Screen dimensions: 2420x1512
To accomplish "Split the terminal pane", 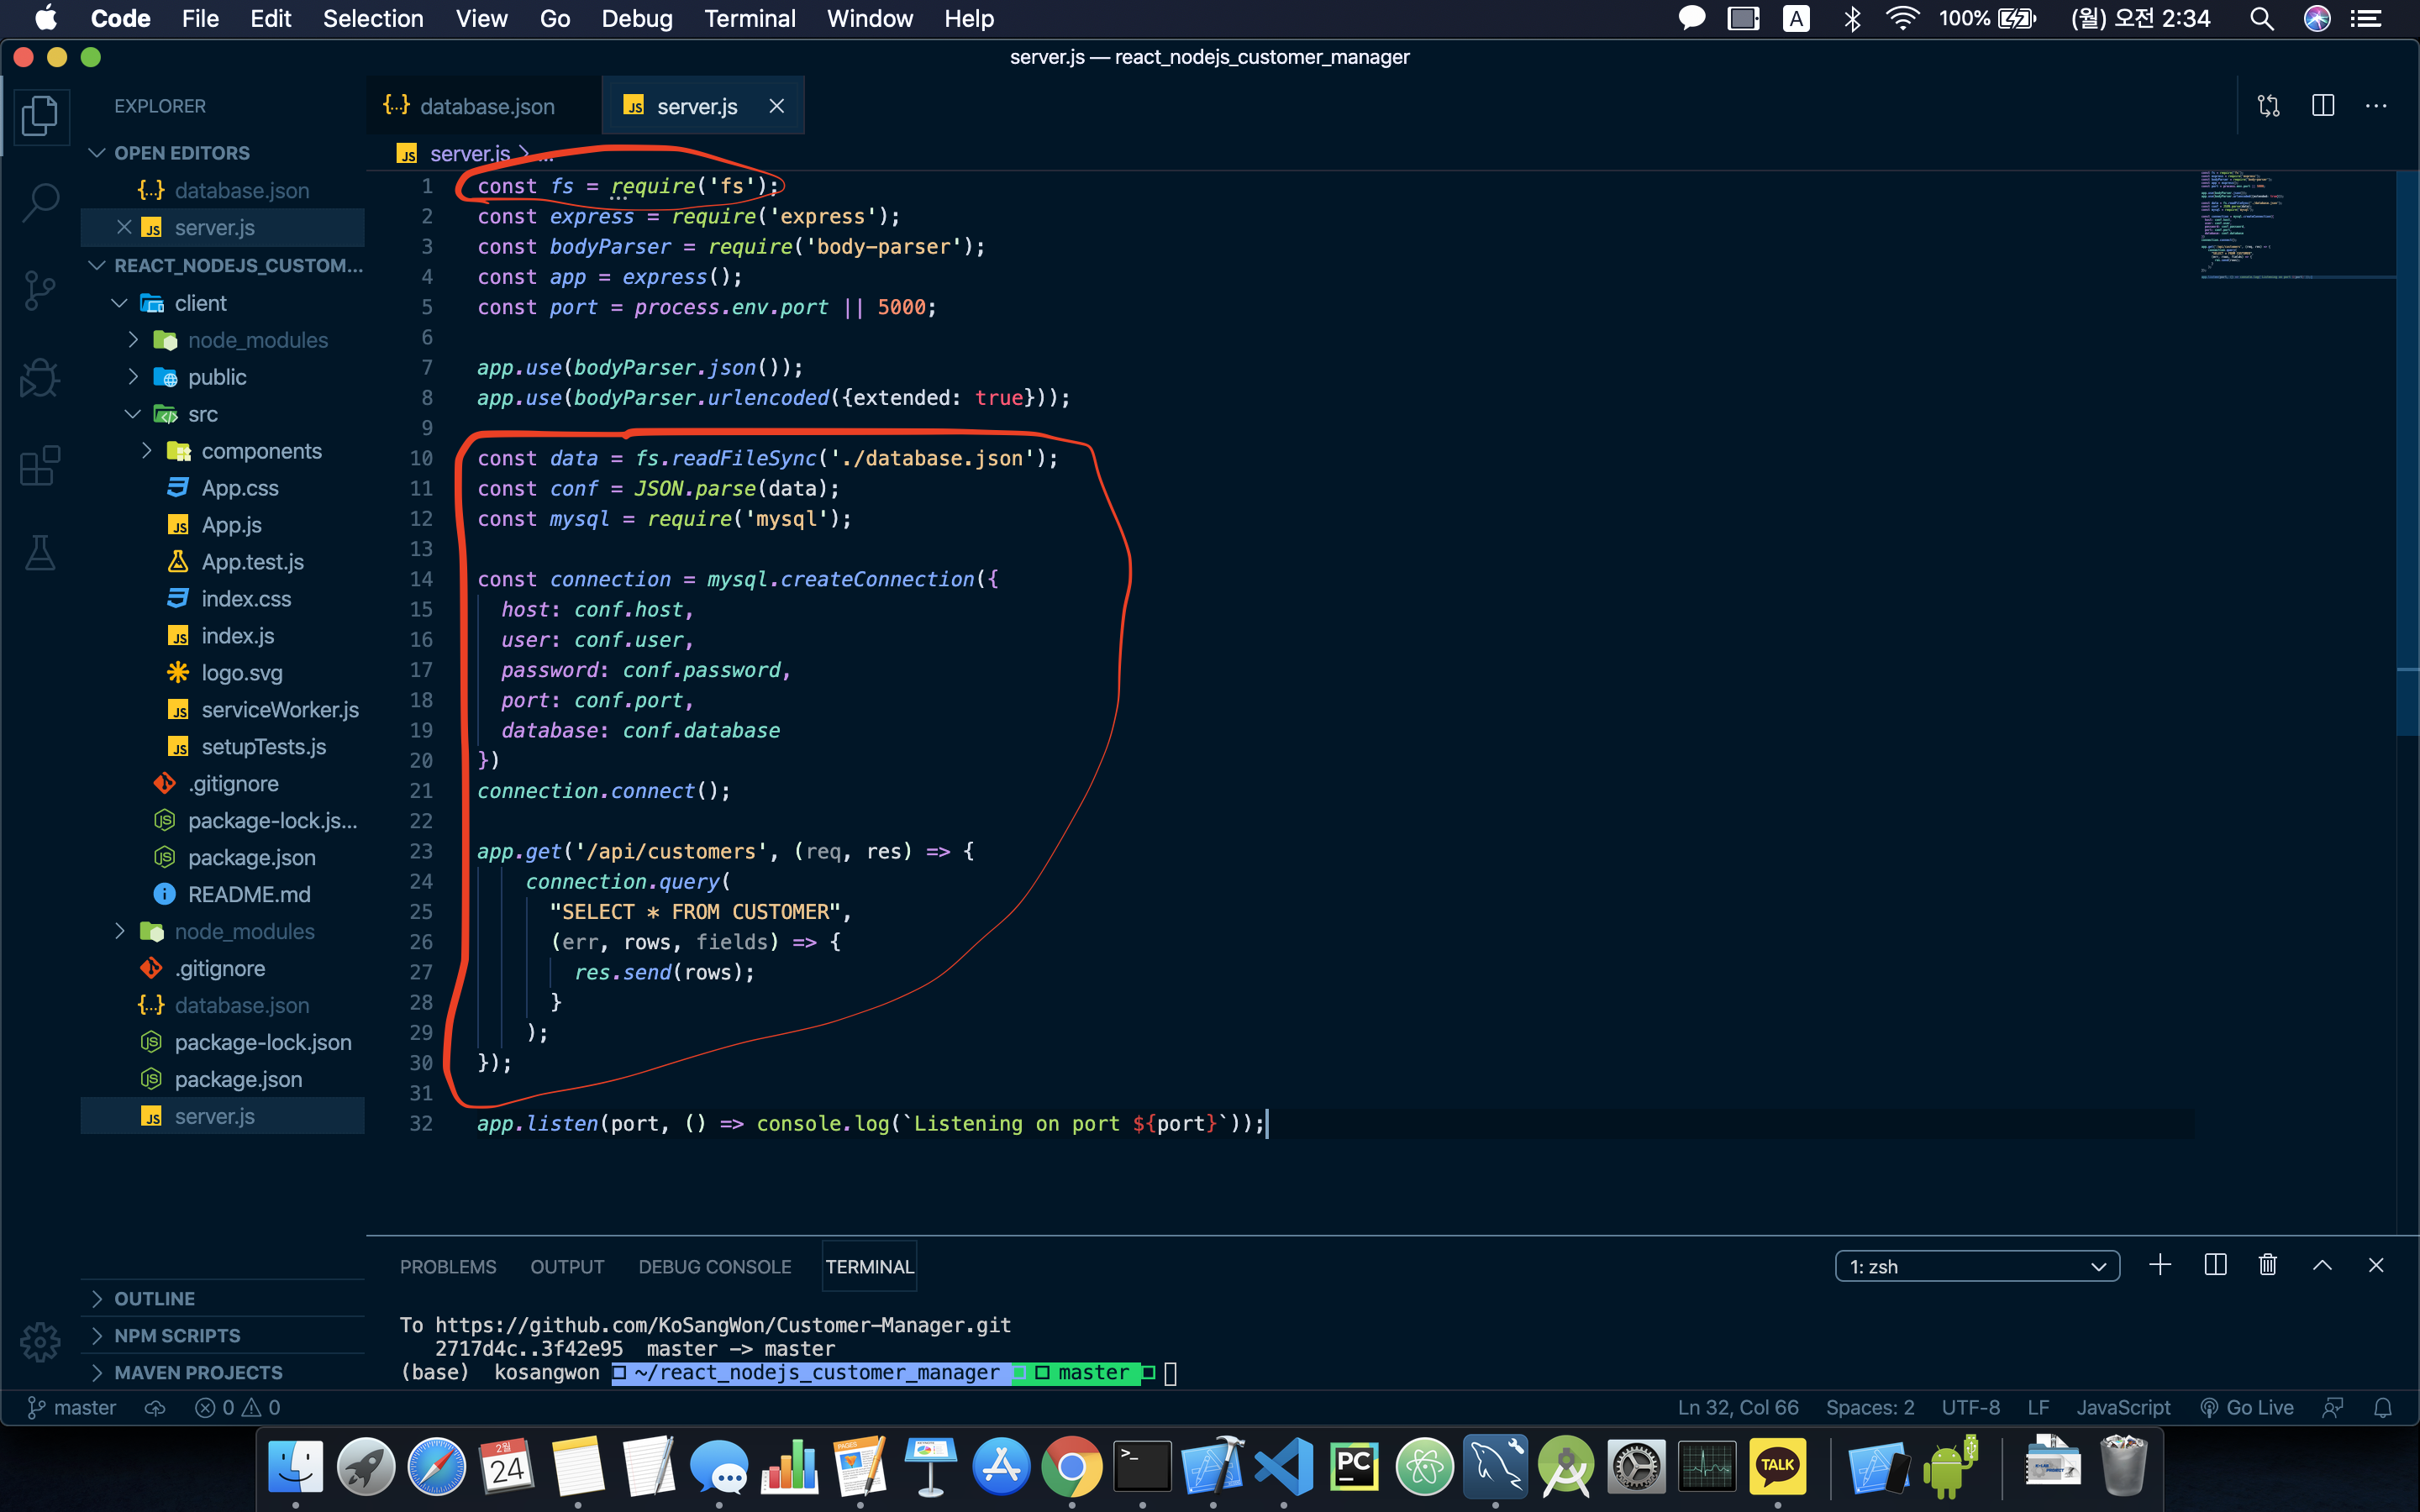I will [x=2214, y=1265].
